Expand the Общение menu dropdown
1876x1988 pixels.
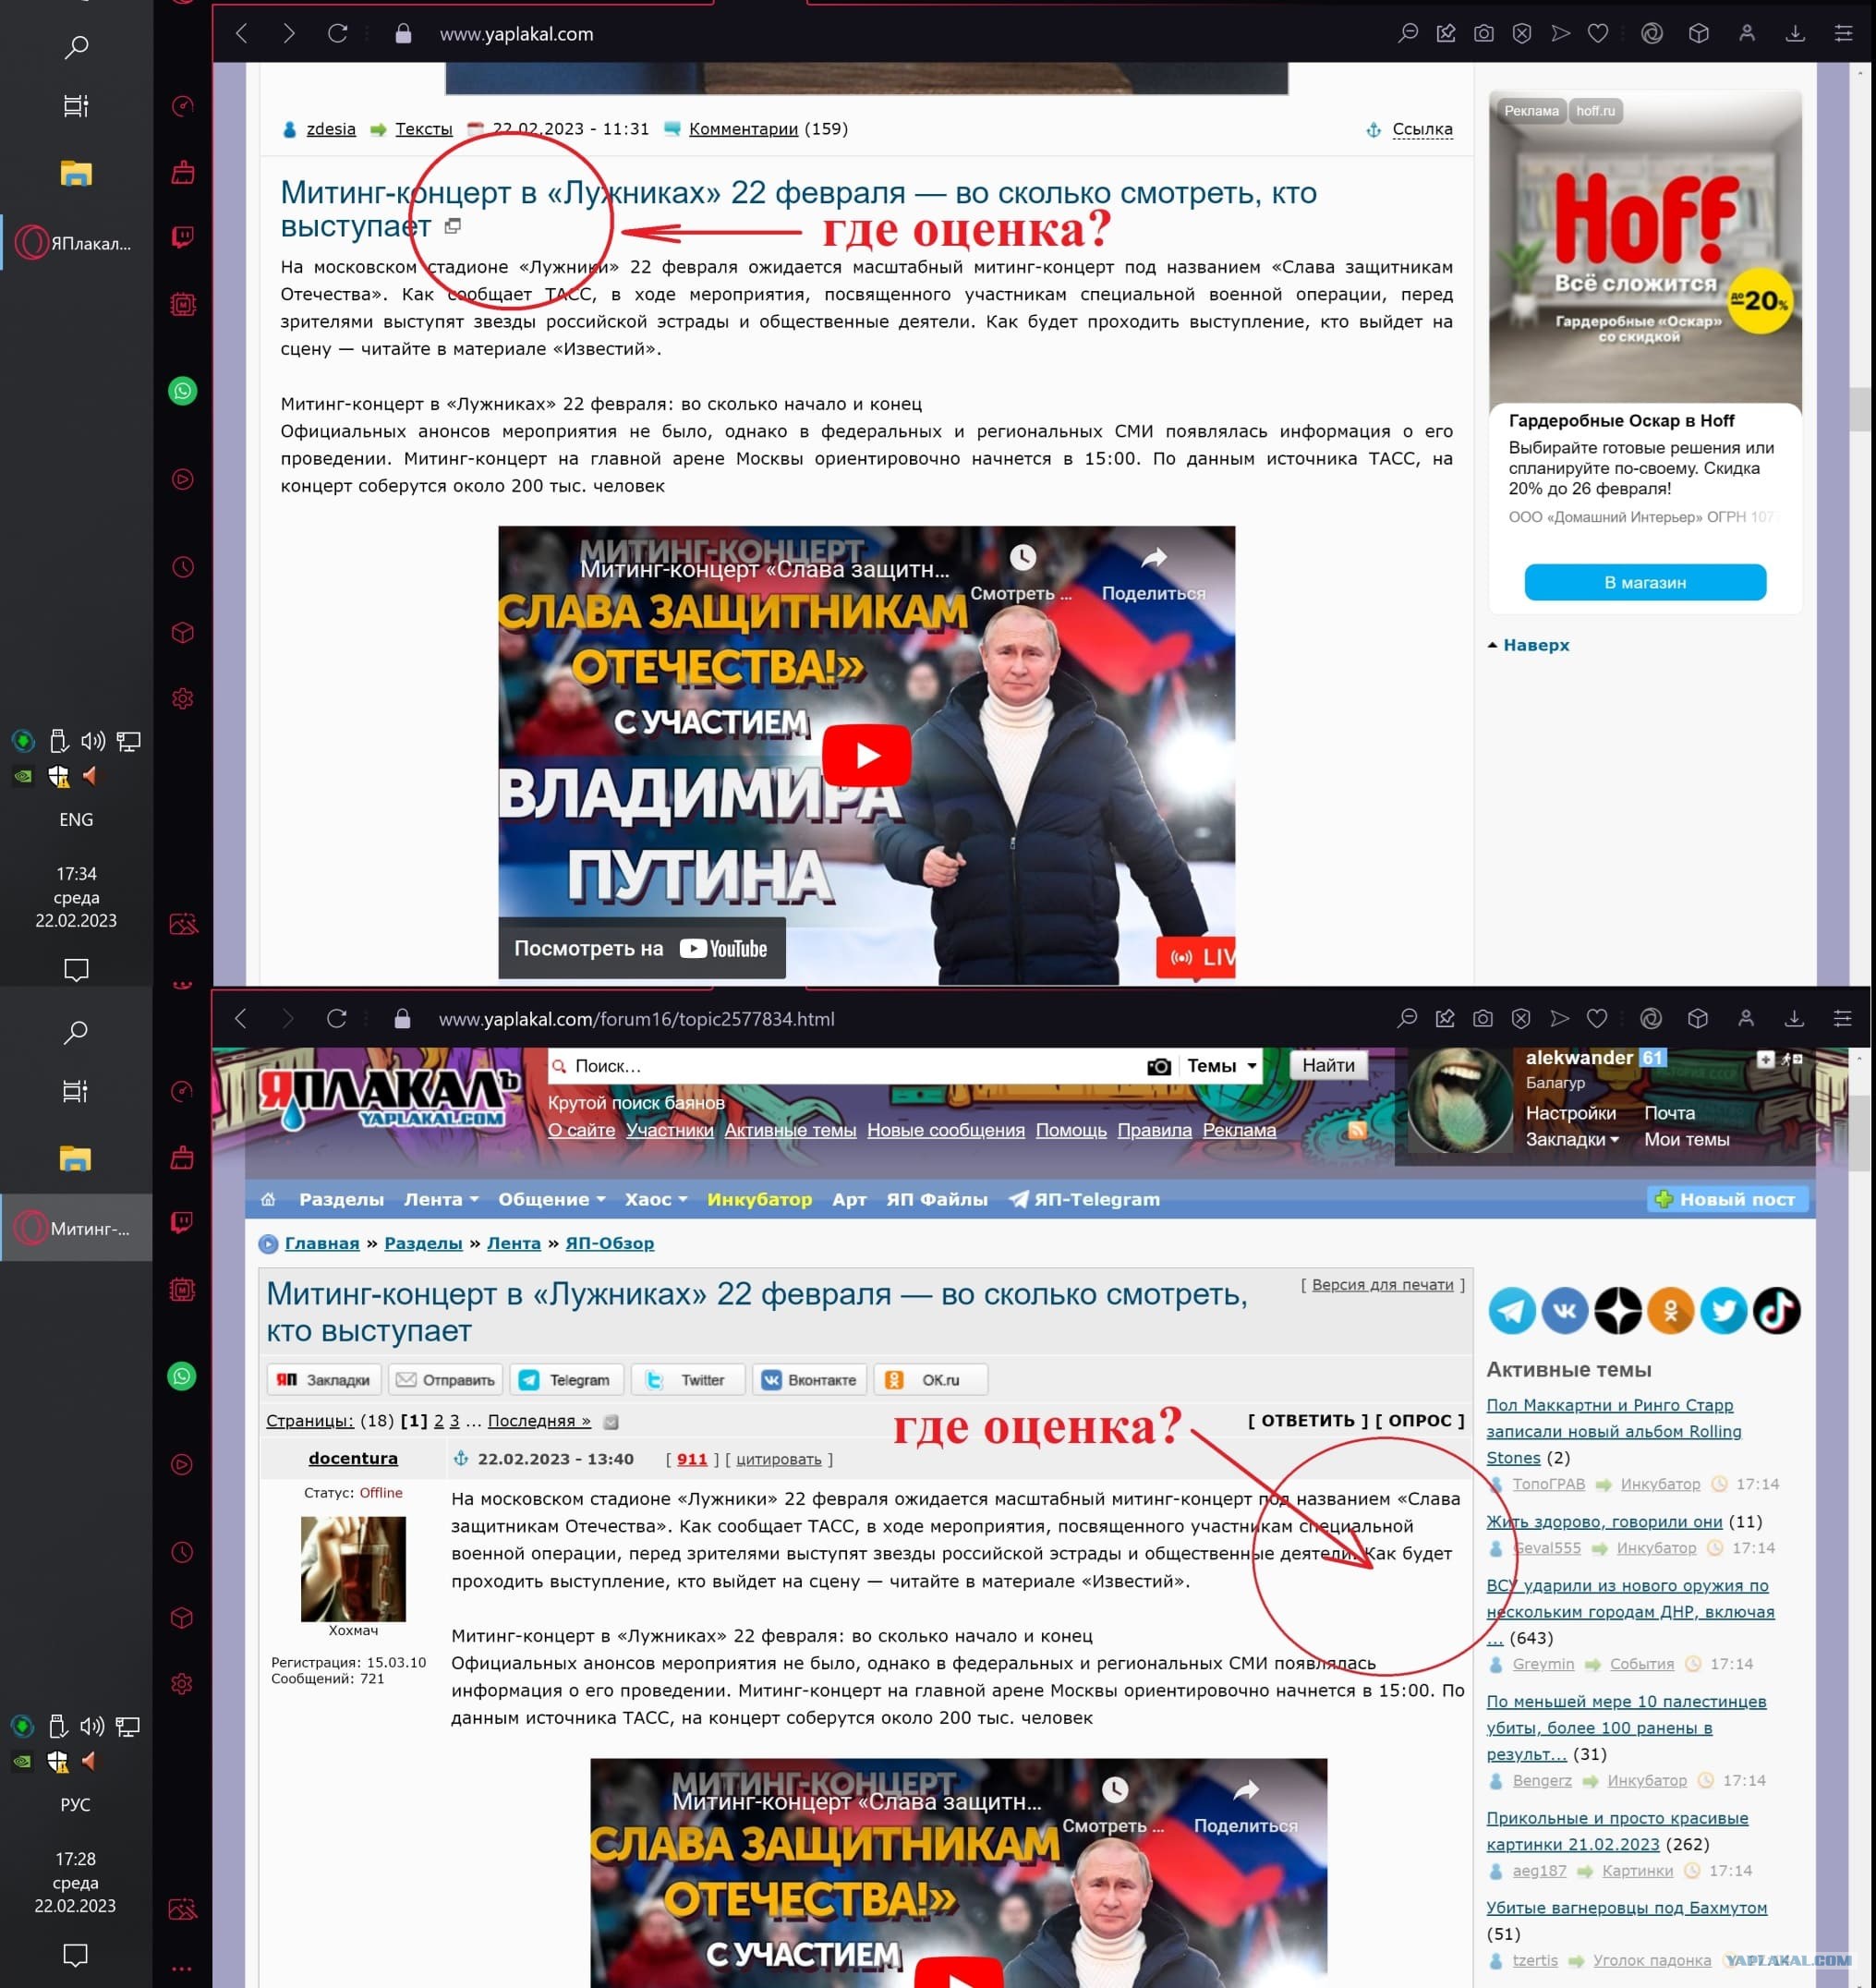tap(552, 1199)
